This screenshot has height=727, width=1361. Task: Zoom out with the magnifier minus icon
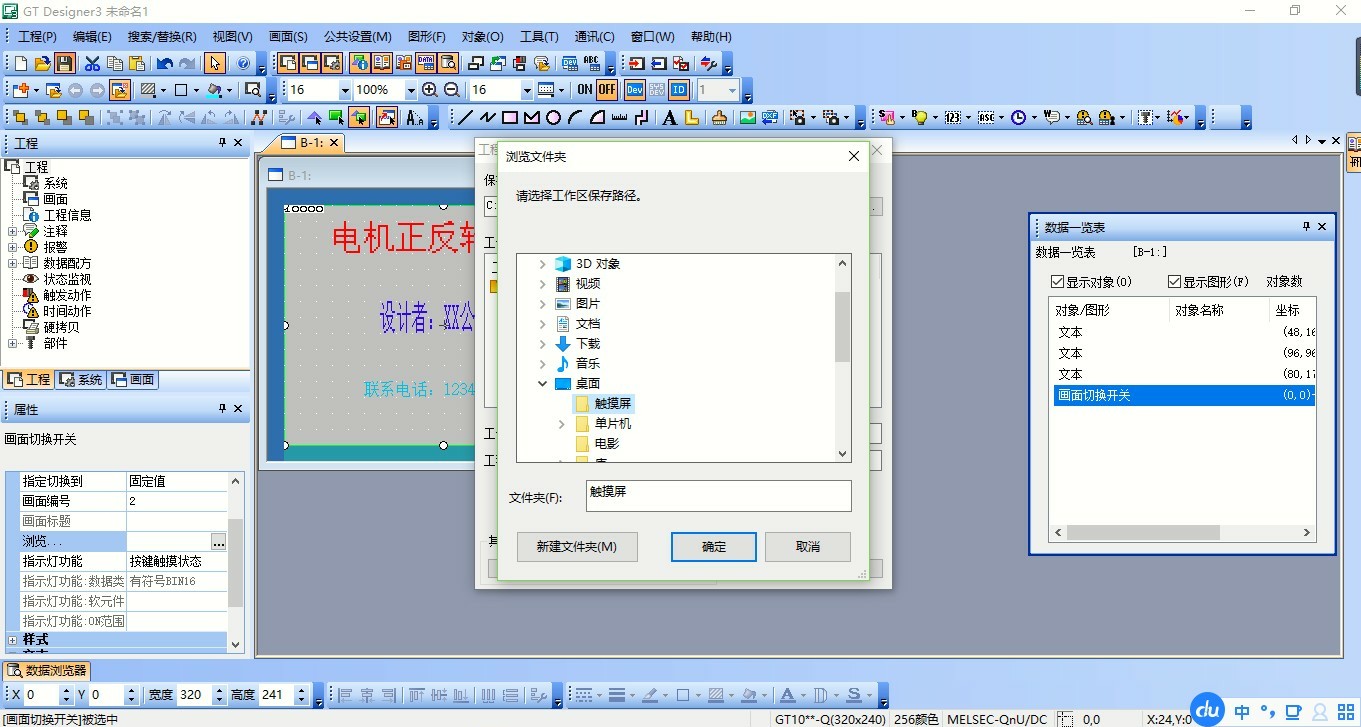(x=451, y=90)
